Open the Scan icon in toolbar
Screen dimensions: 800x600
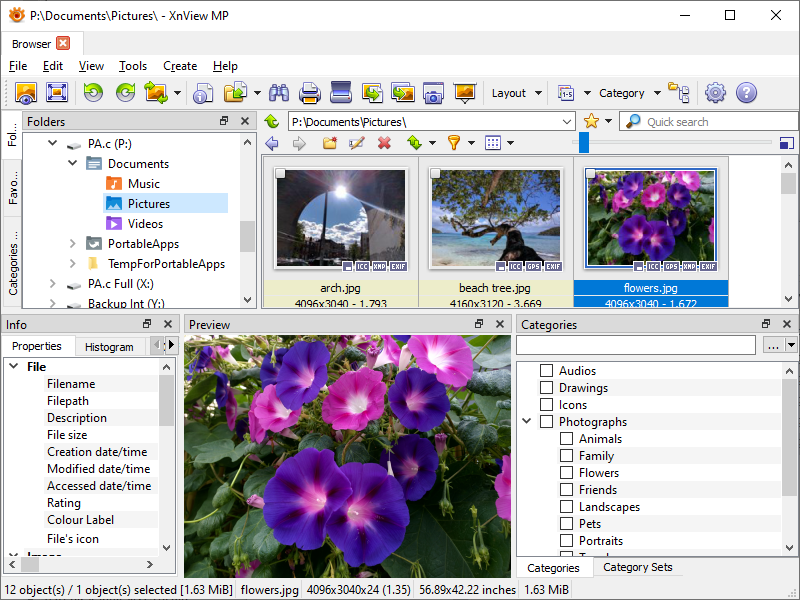click(x=341, y=93)
